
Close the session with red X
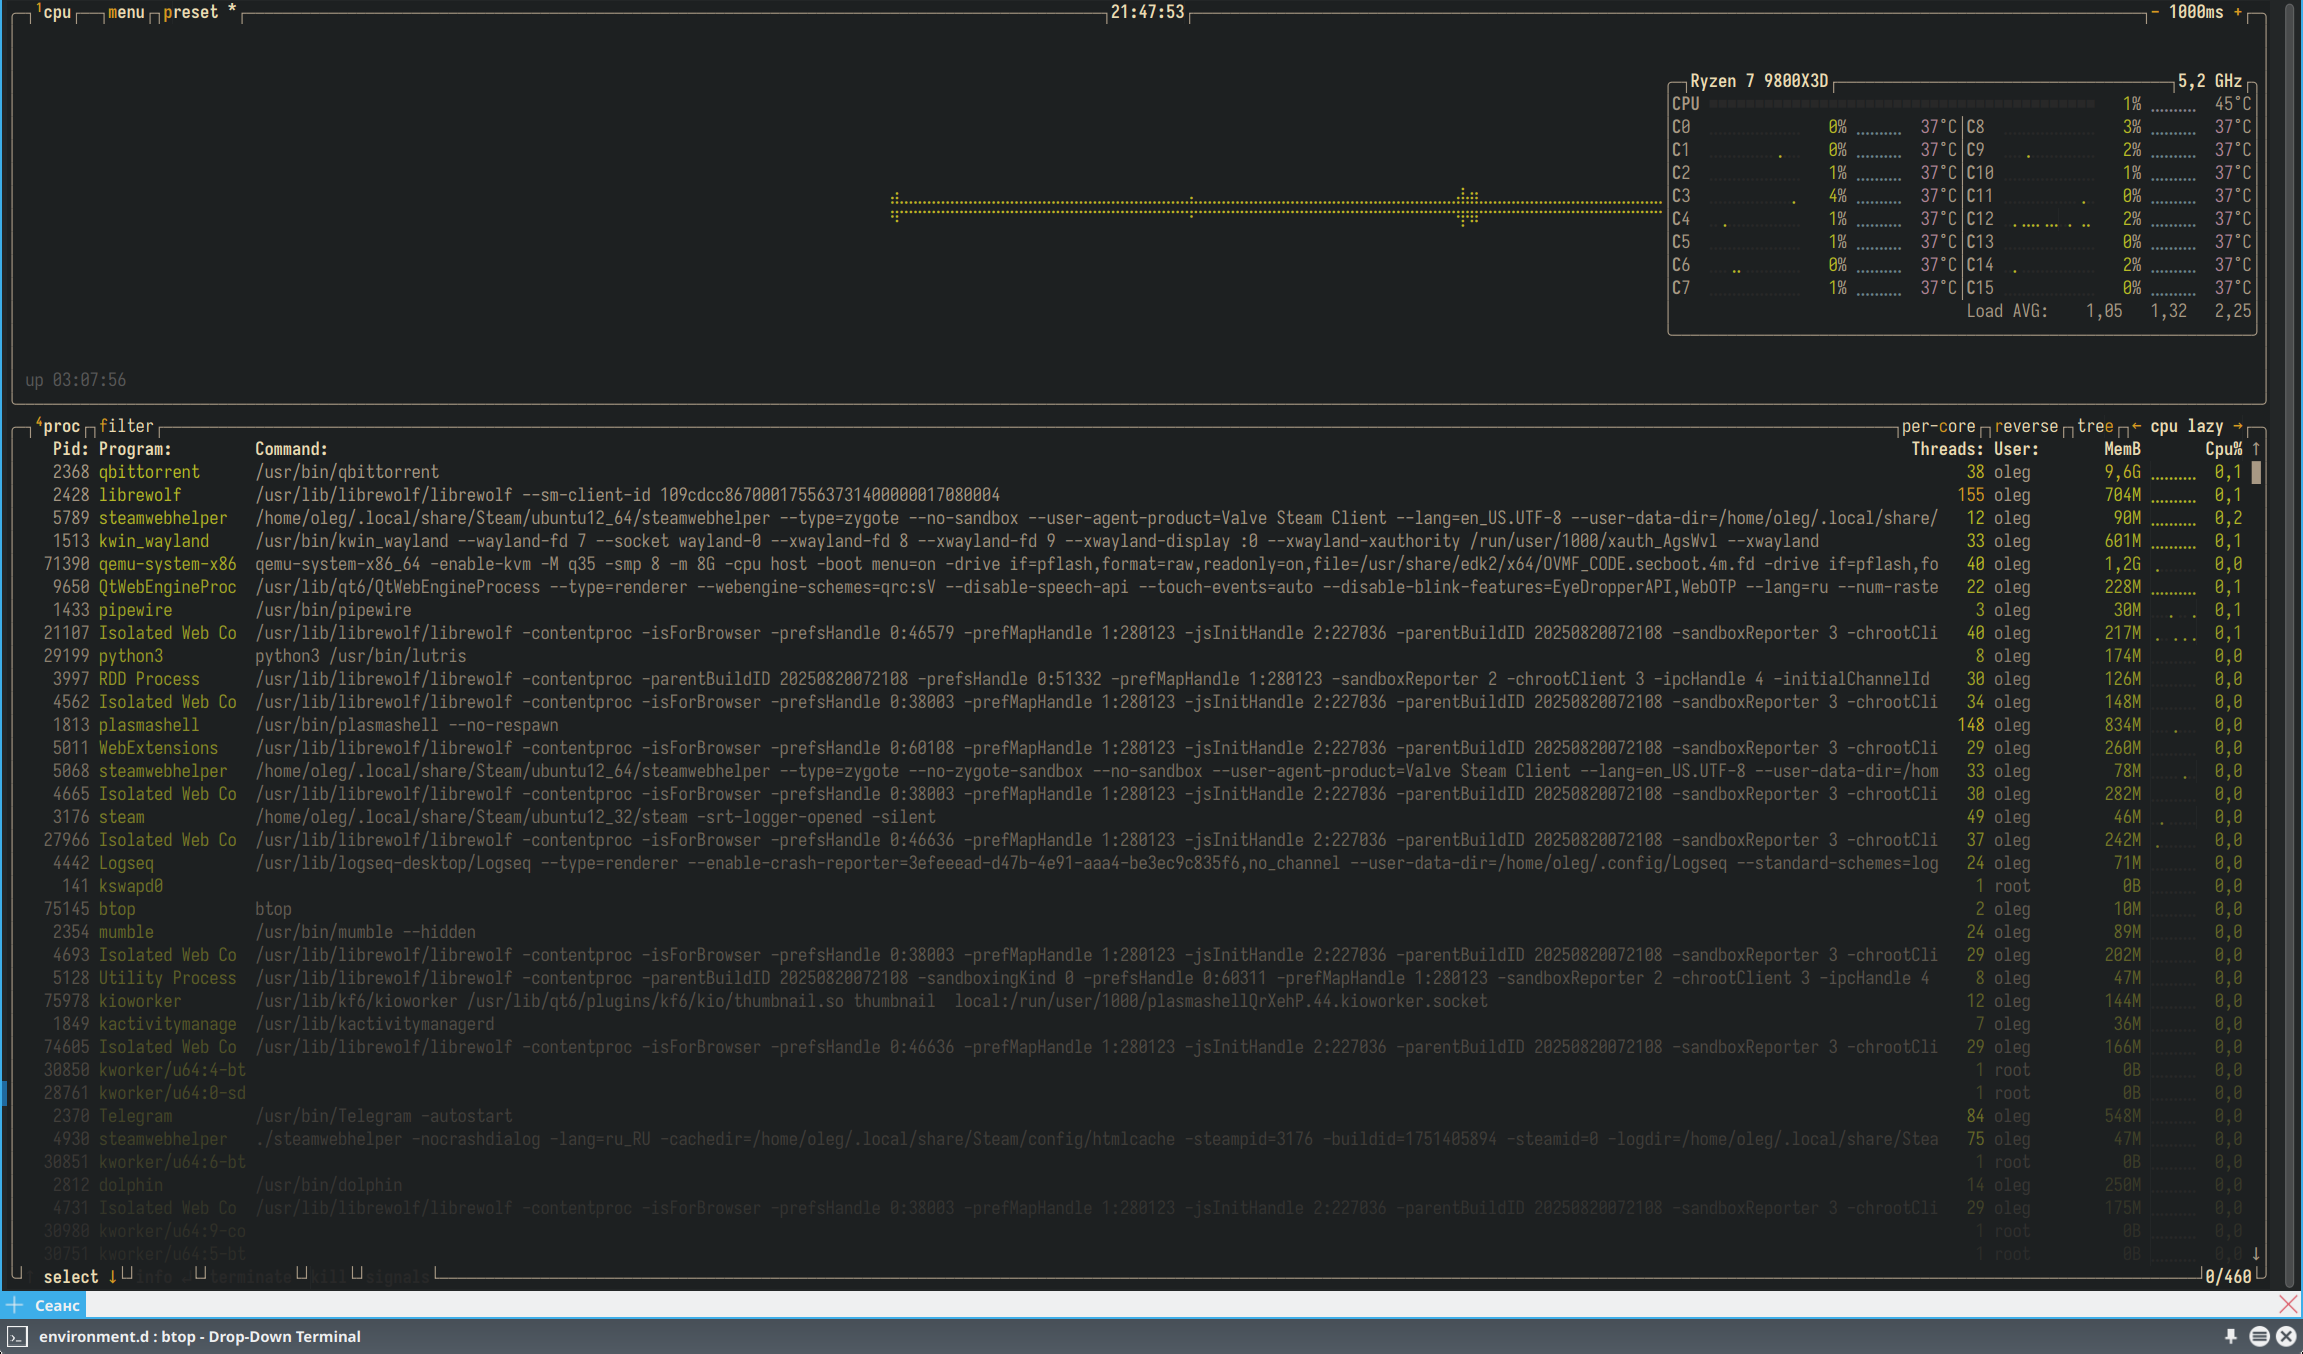pos(2288,1304)
